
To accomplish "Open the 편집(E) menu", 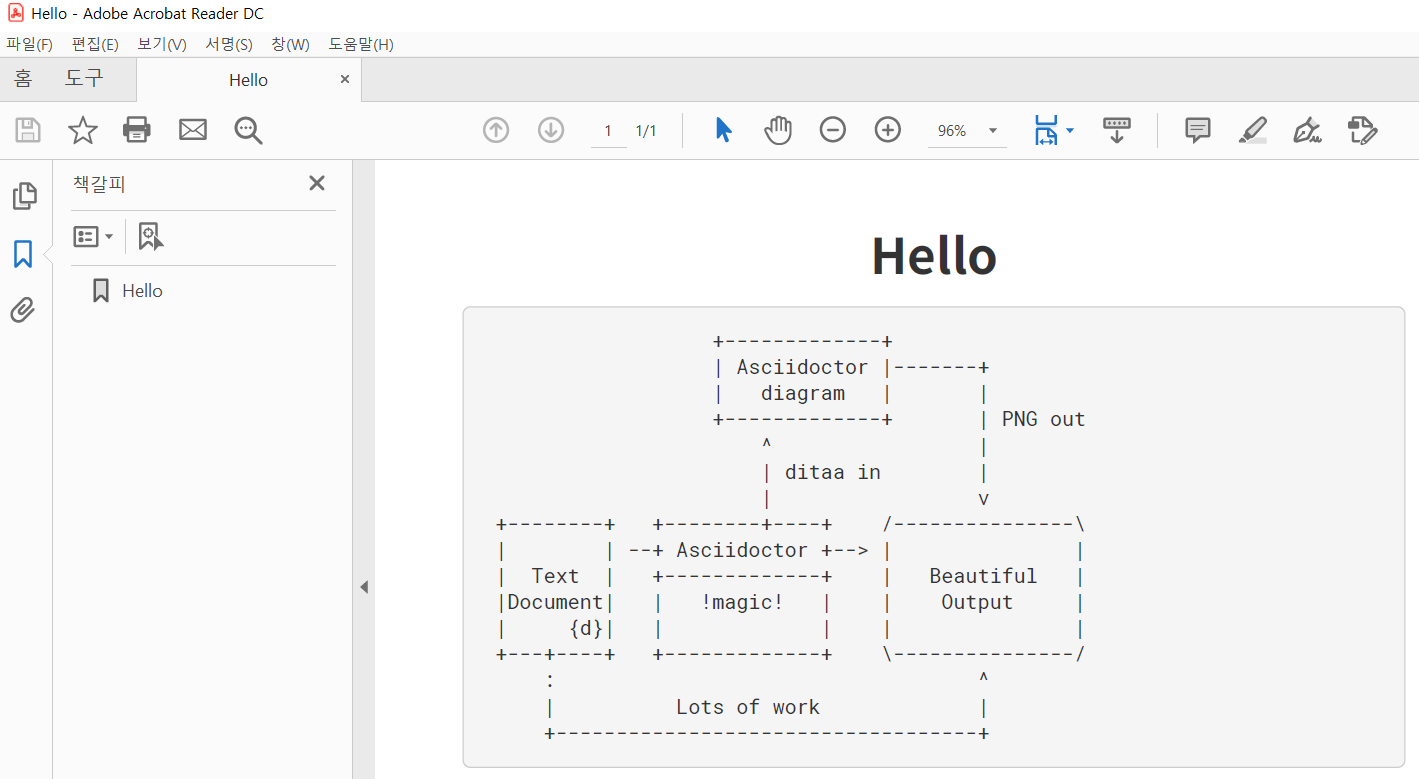I will pyautogui.click(x=95, y=44).
